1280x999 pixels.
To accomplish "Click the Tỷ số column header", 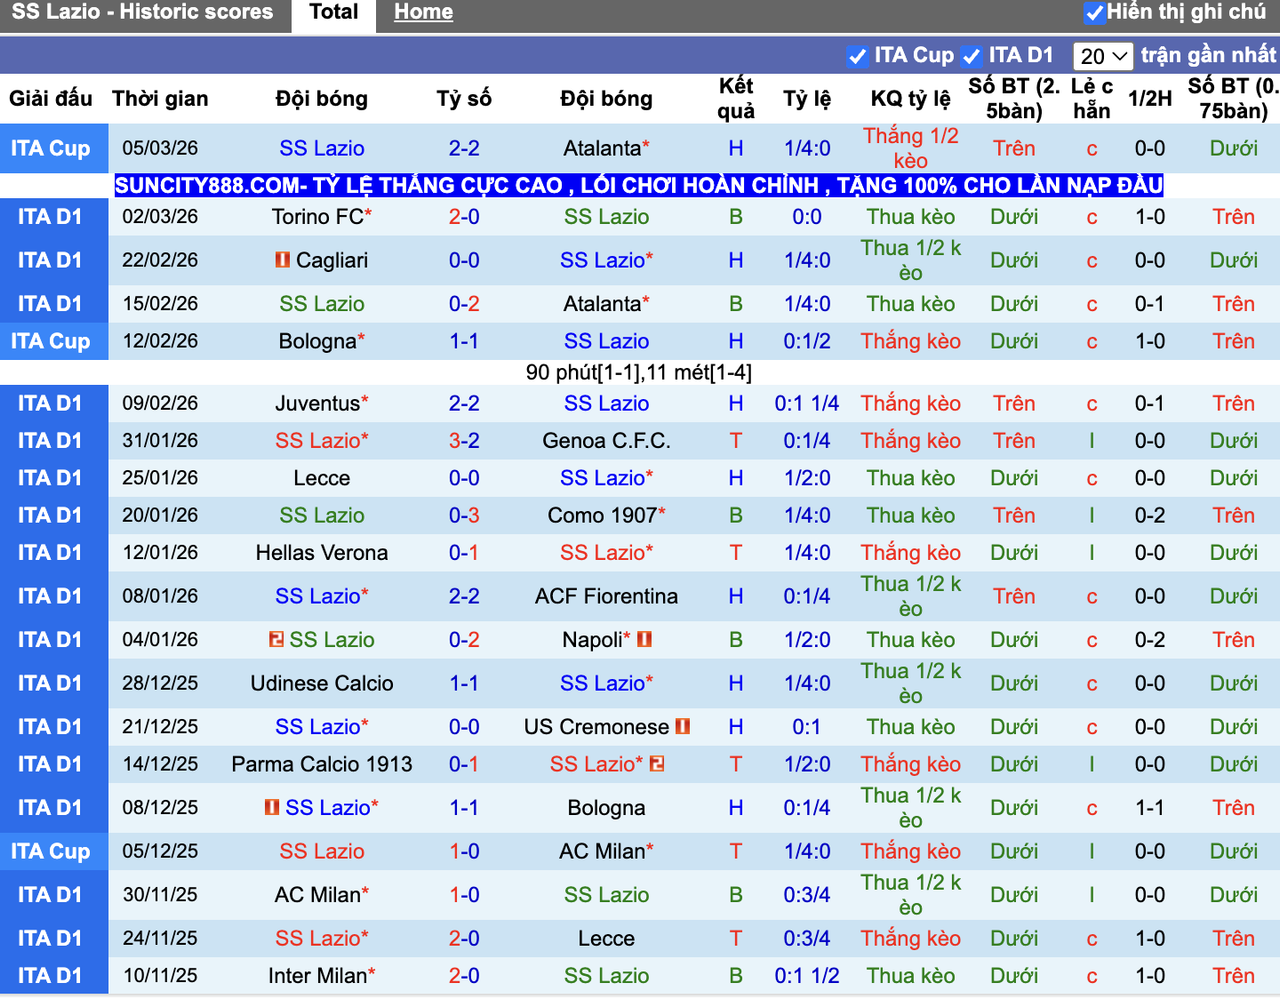I will pyautogui.click(x=464, y=98).
